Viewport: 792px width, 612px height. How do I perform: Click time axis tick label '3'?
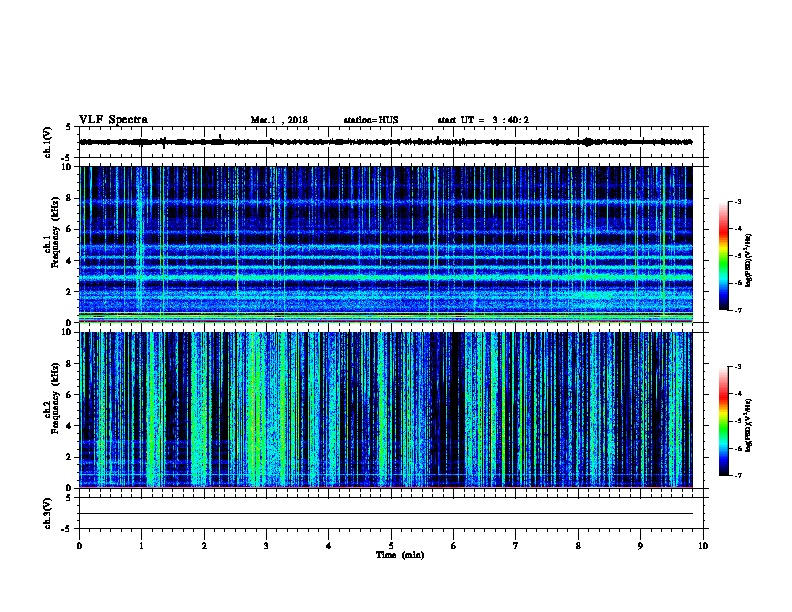[266, 546]
